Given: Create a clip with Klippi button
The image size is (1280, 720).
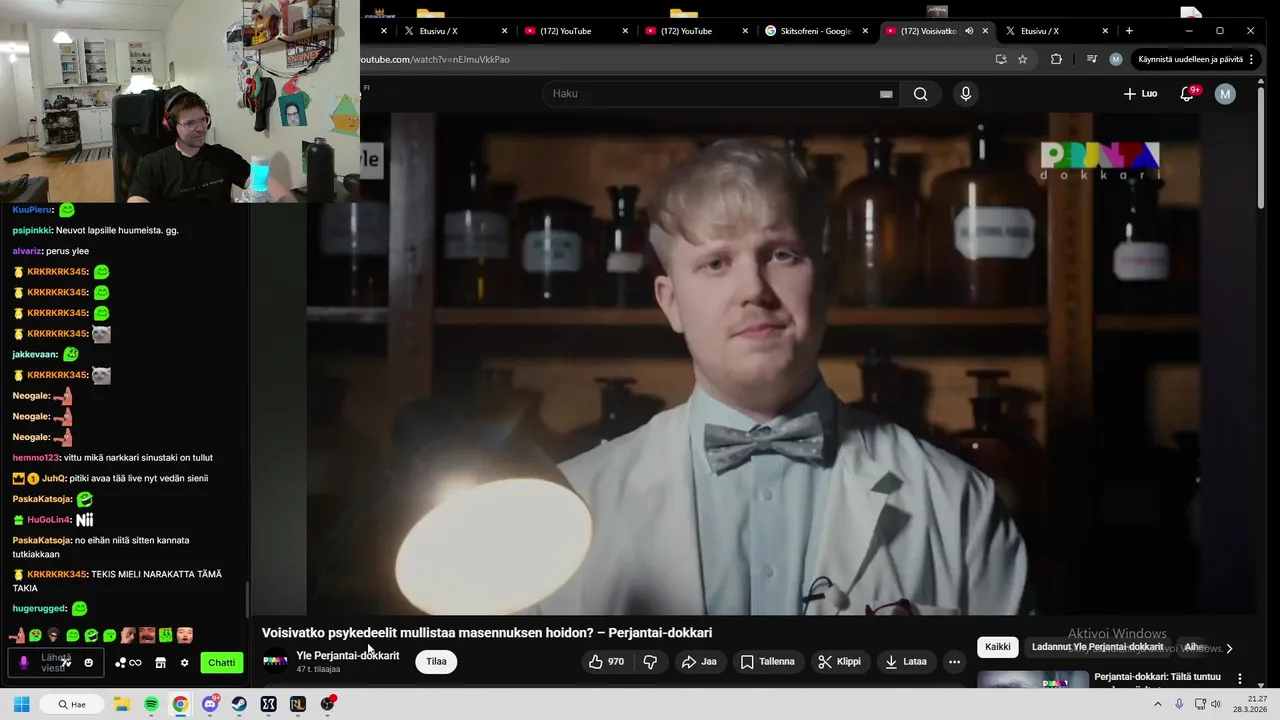Looking at the screenshot, I should 839,662.
